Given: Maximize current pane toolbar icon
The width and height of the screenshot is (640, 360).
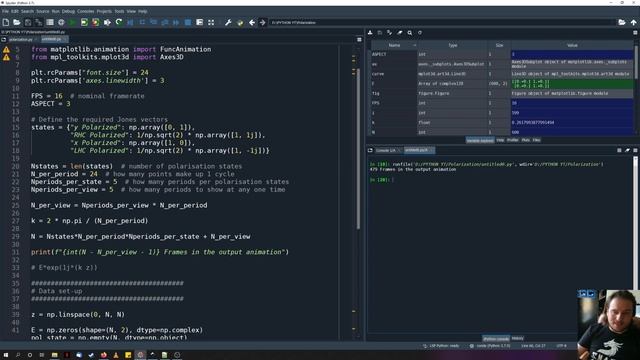Looking at the screenshot, I should [200, 22].
